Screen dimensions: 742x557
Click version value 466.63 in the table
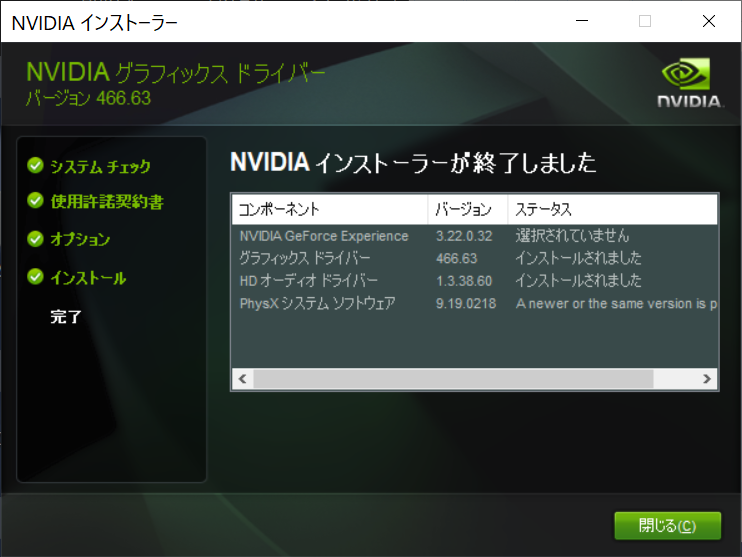point(457,259)
